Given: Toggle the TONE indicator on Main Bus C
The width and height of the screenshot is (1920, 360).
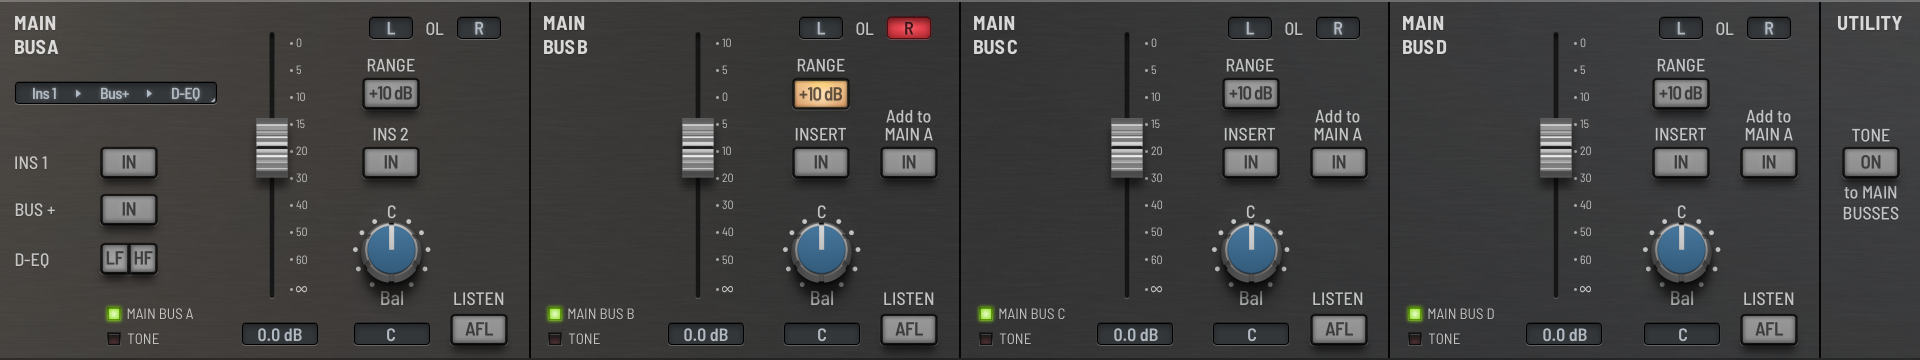Looking at the screenshot, I should [986, 339].
